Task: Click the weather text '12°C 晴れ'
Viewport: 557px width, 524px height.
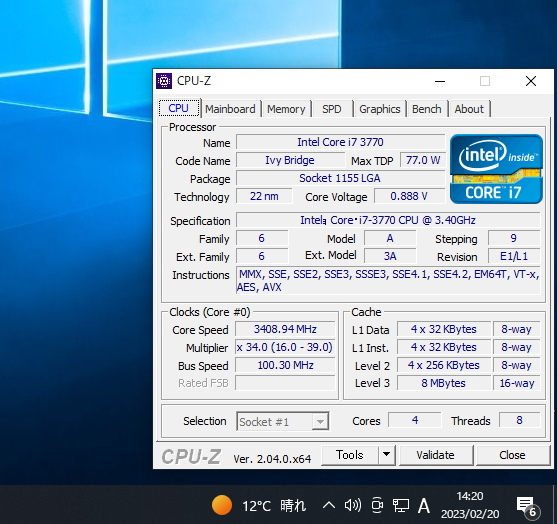Action: click(x=274, y=506)
